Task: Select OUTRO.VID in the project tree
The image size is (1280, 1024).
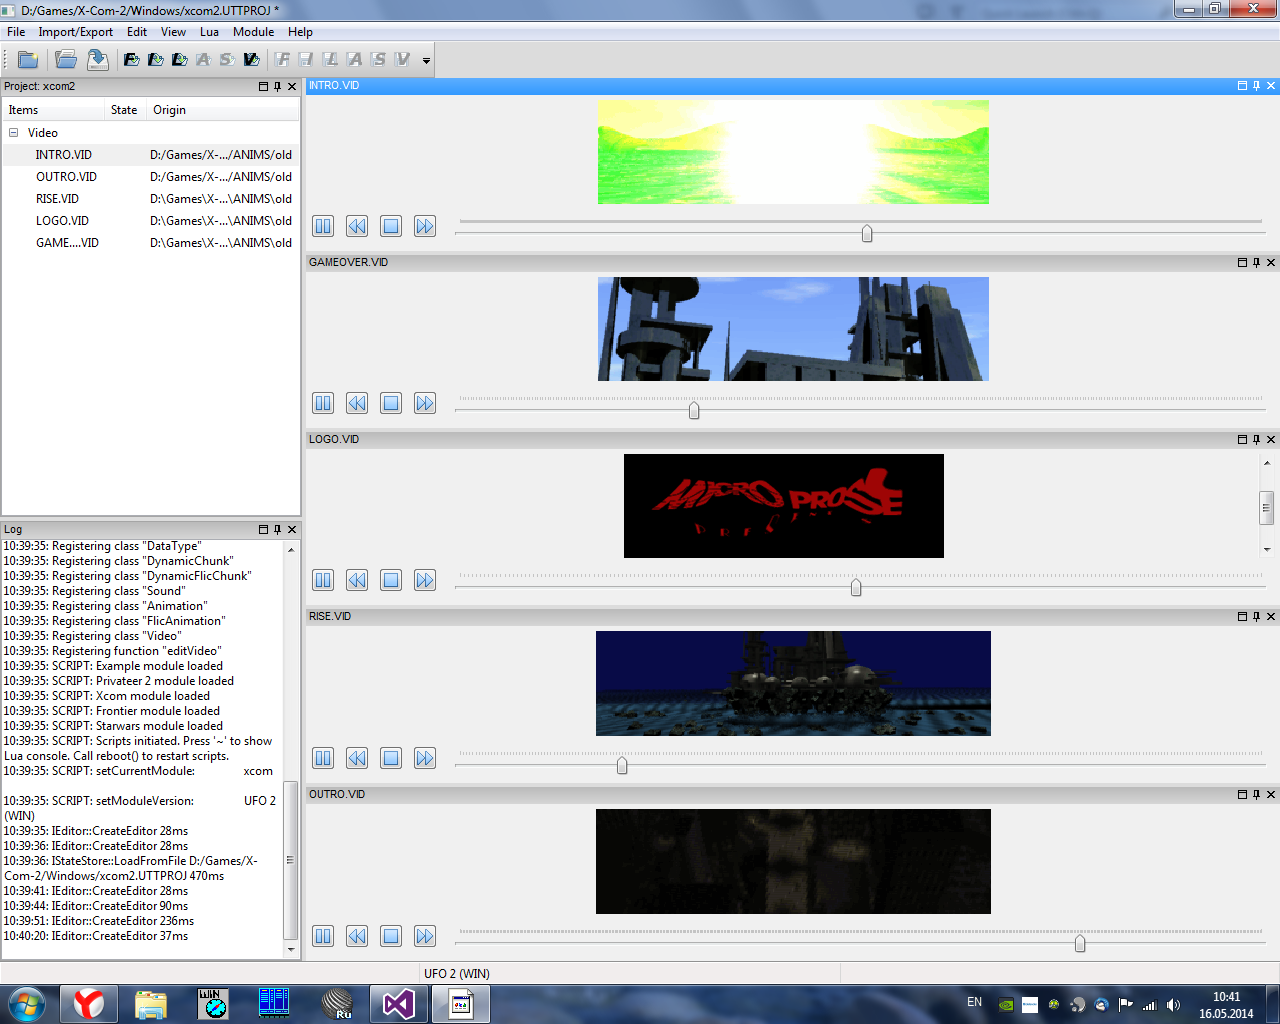Action: tap(66, 177)
